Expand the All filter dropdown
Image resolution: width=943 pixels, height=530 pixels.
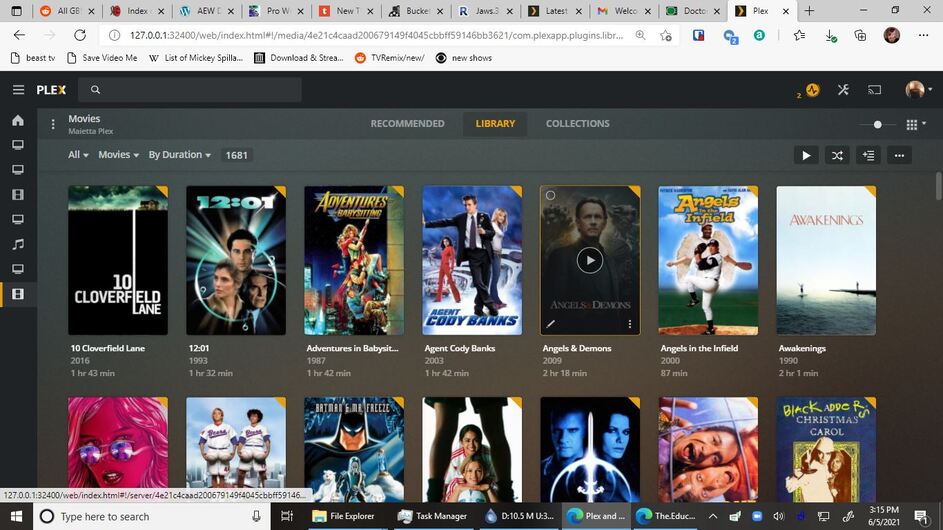click(78, 155)
